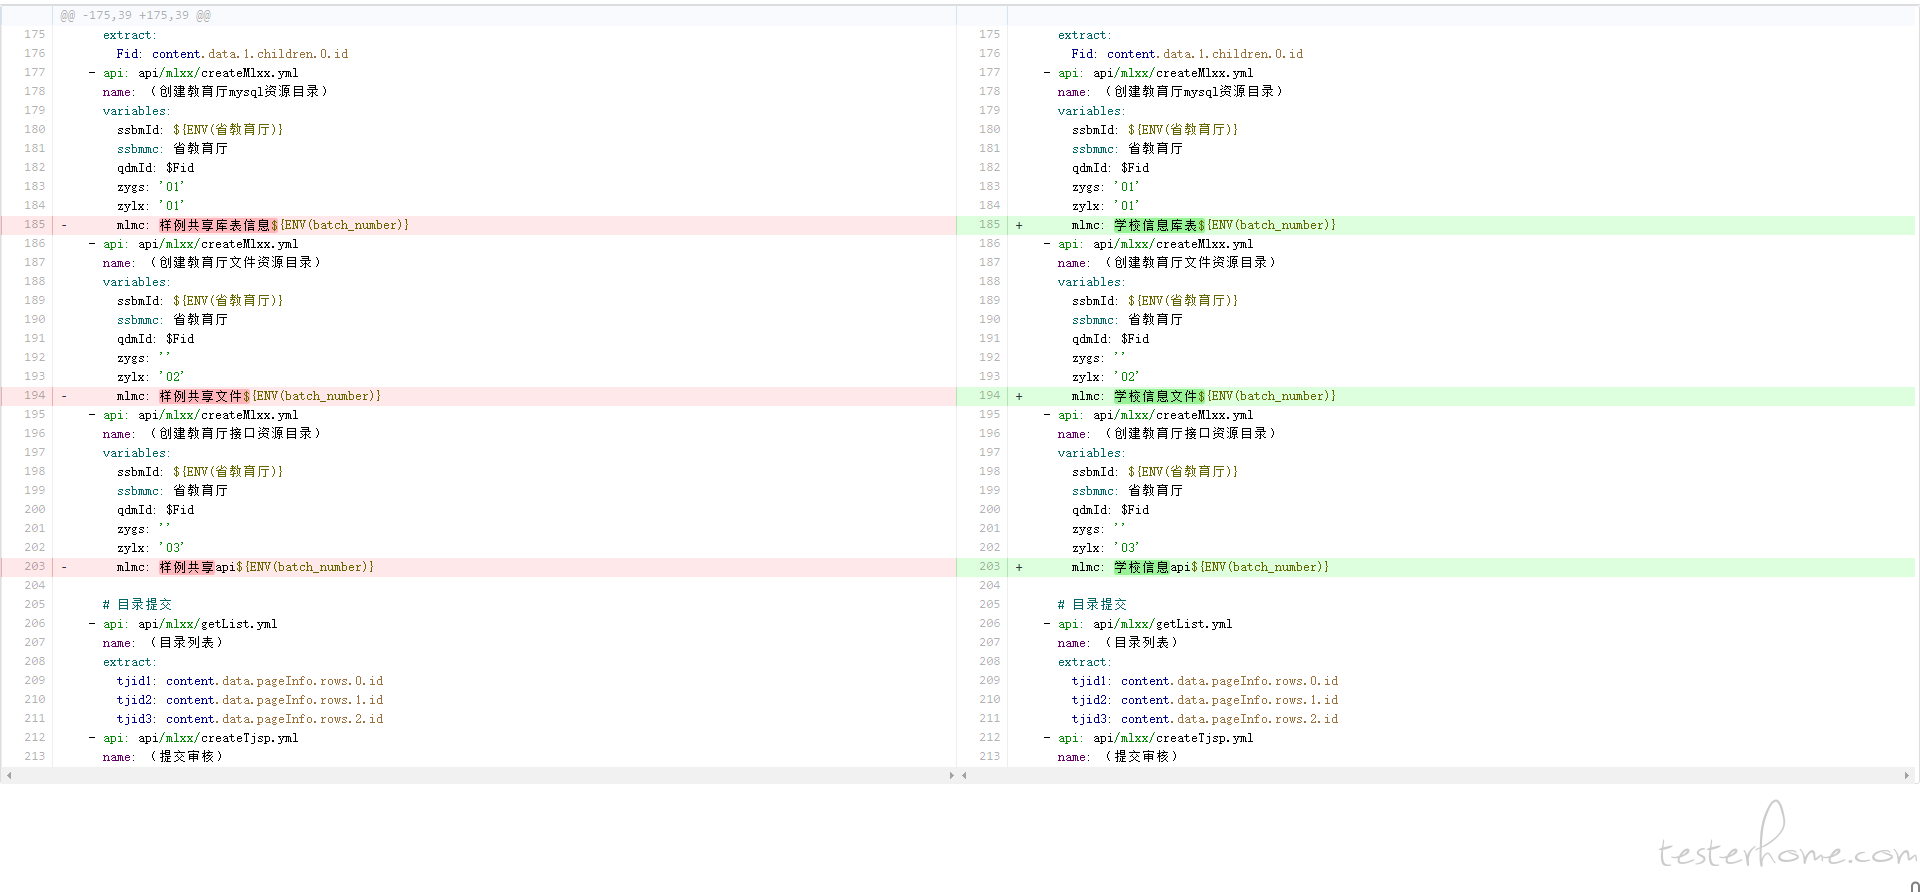Click "zylx: '03'" on left line 202
Screen dimensions: 1920x892
coord(150,548)
